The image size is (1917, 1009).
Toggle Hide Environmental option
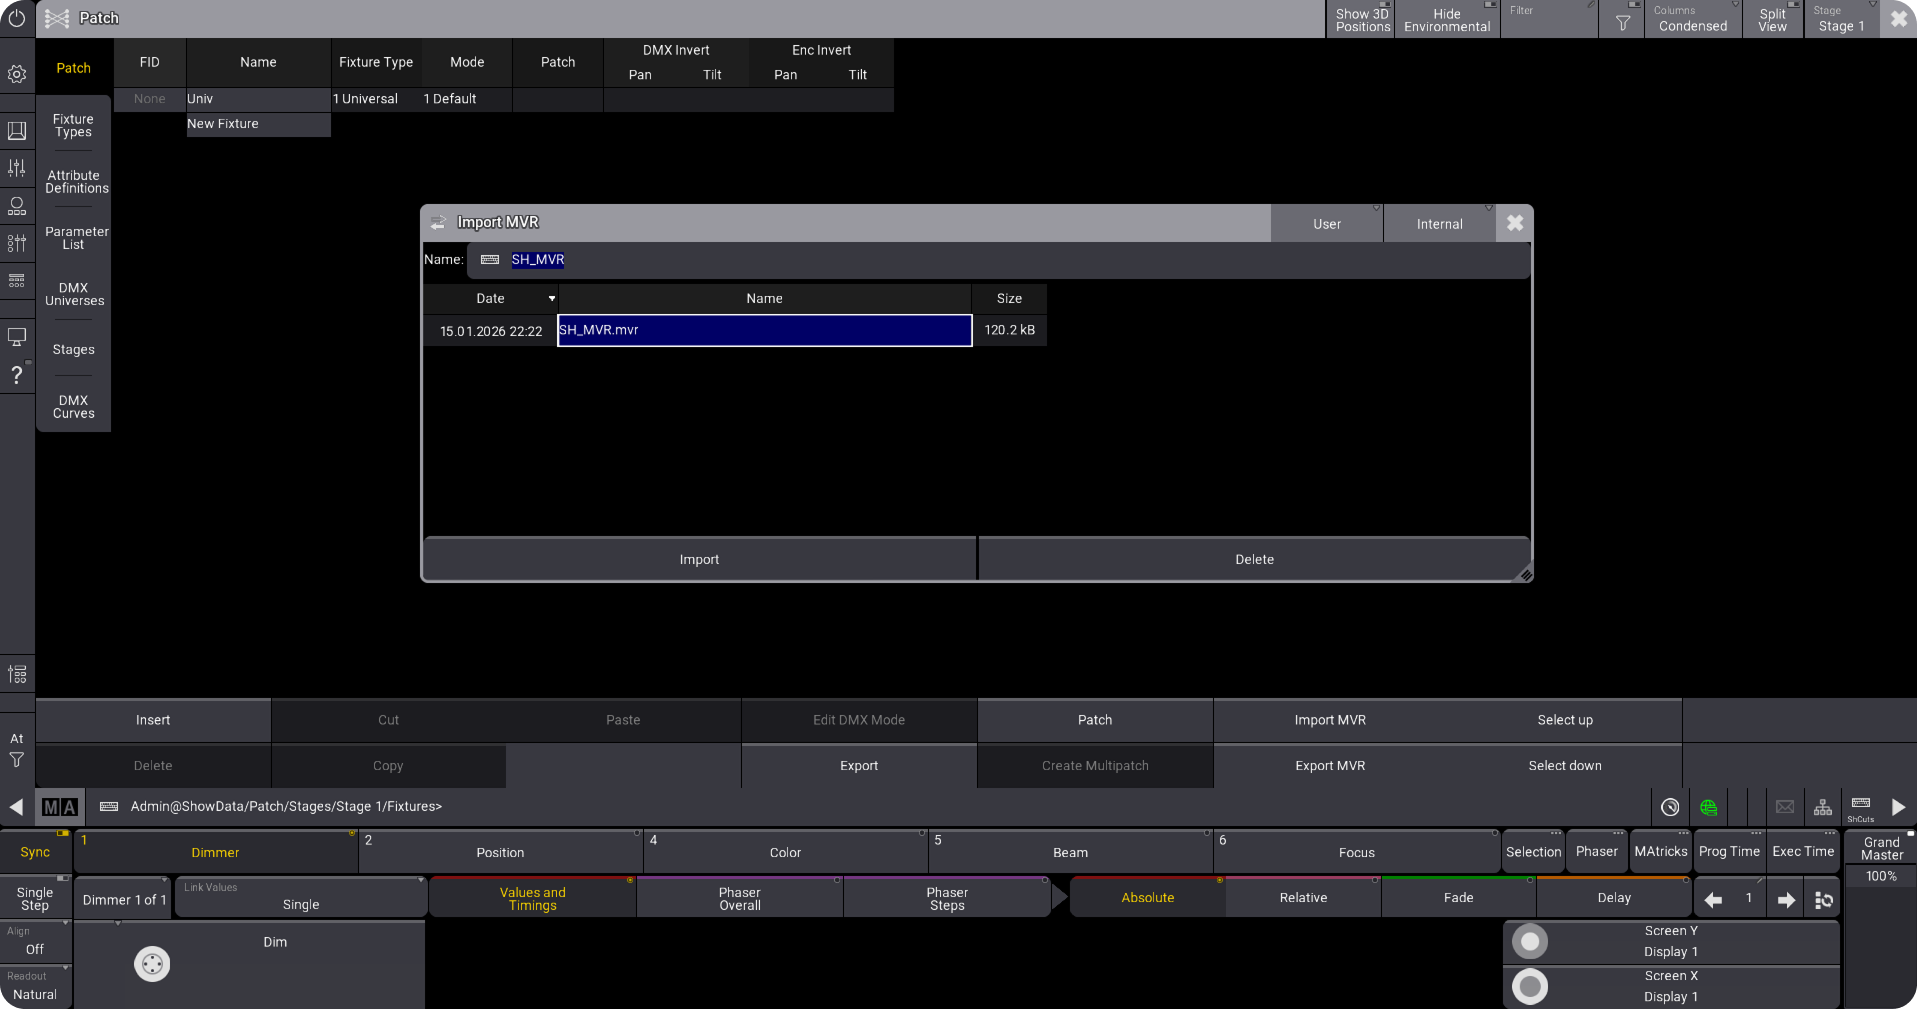coord(1446,20)
